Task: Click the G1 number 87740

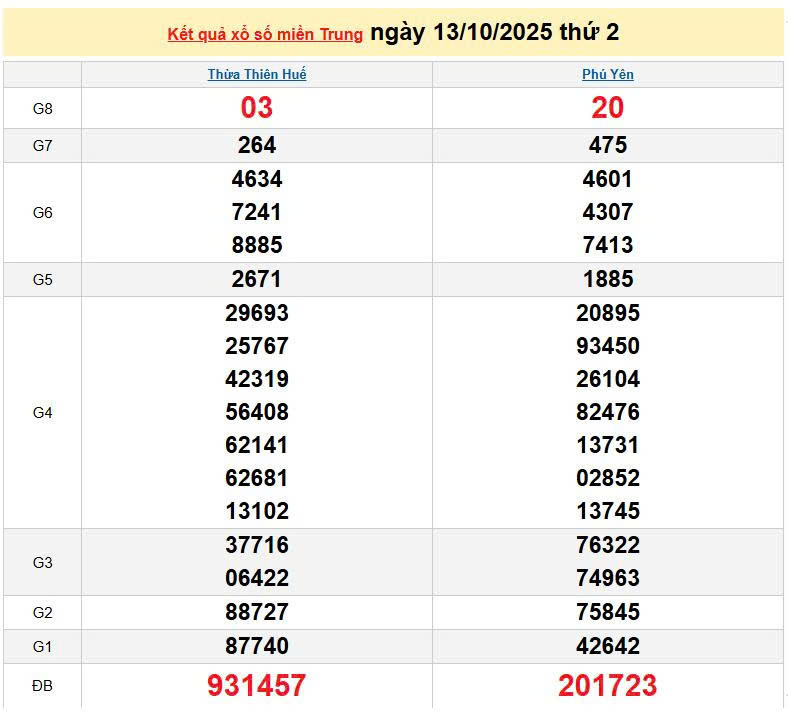Action: 257,646
